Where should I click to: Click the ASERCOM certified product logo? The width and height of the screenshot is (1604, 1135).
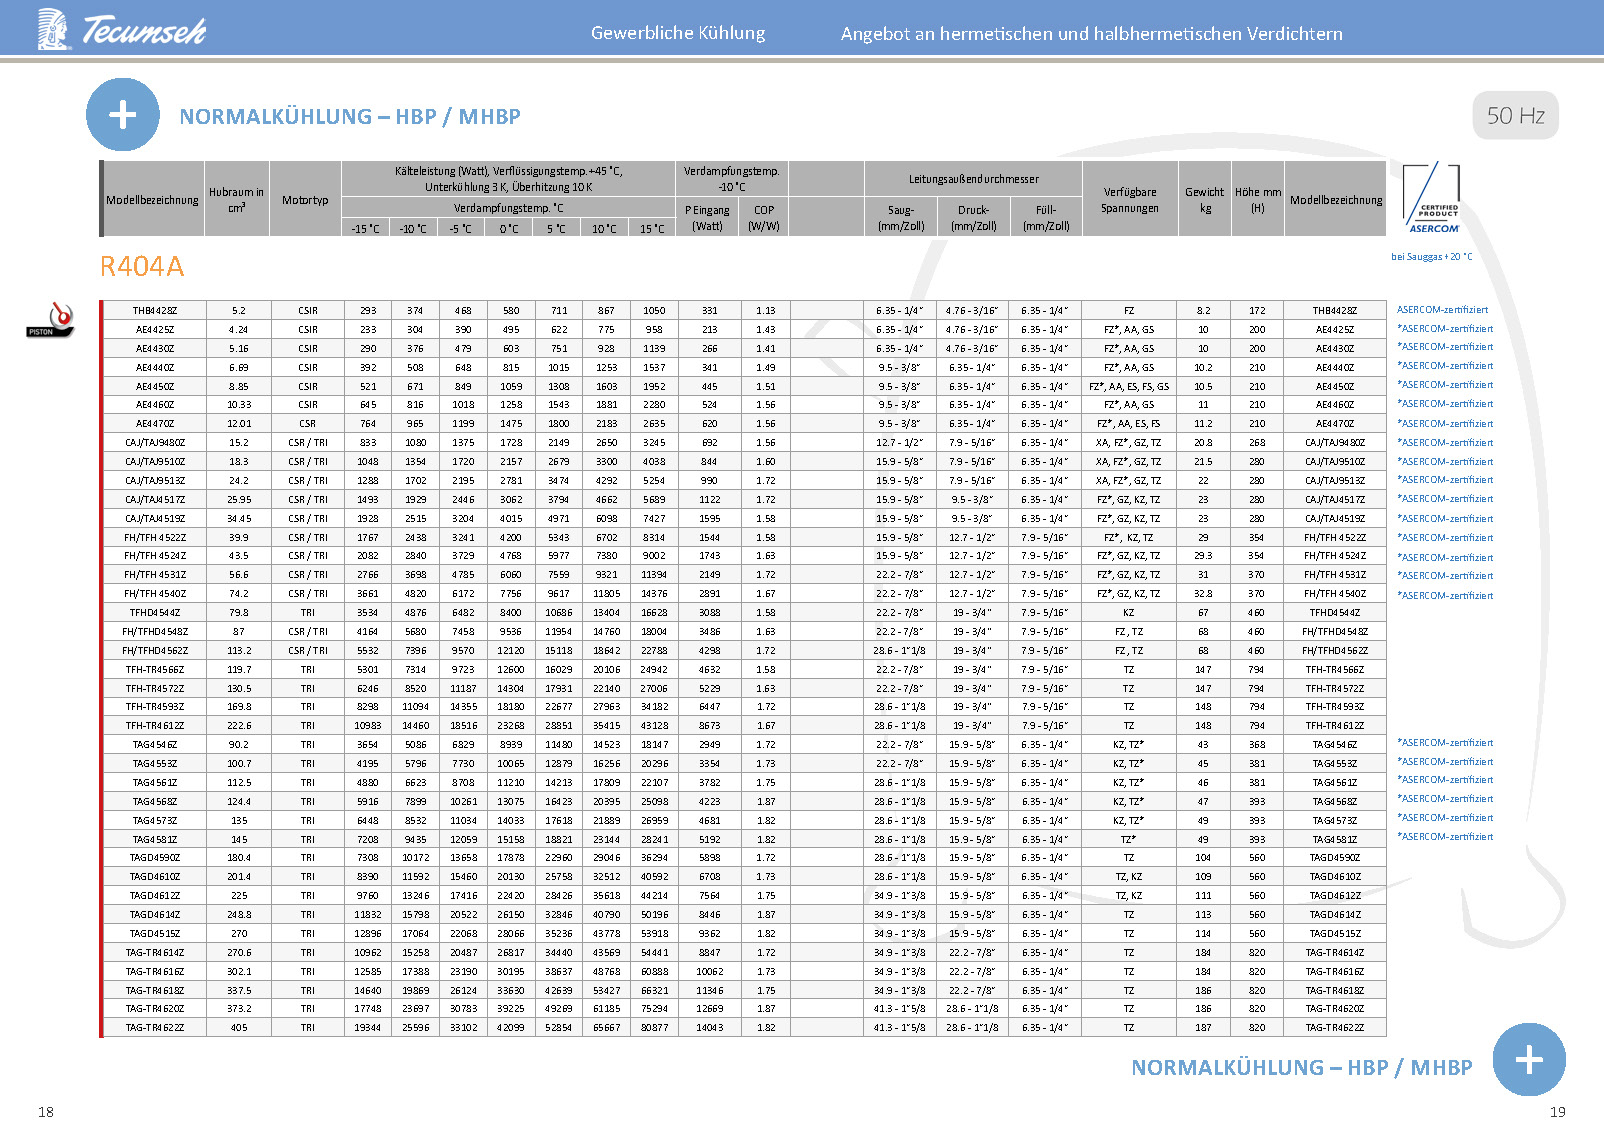tap(1432, 199)
